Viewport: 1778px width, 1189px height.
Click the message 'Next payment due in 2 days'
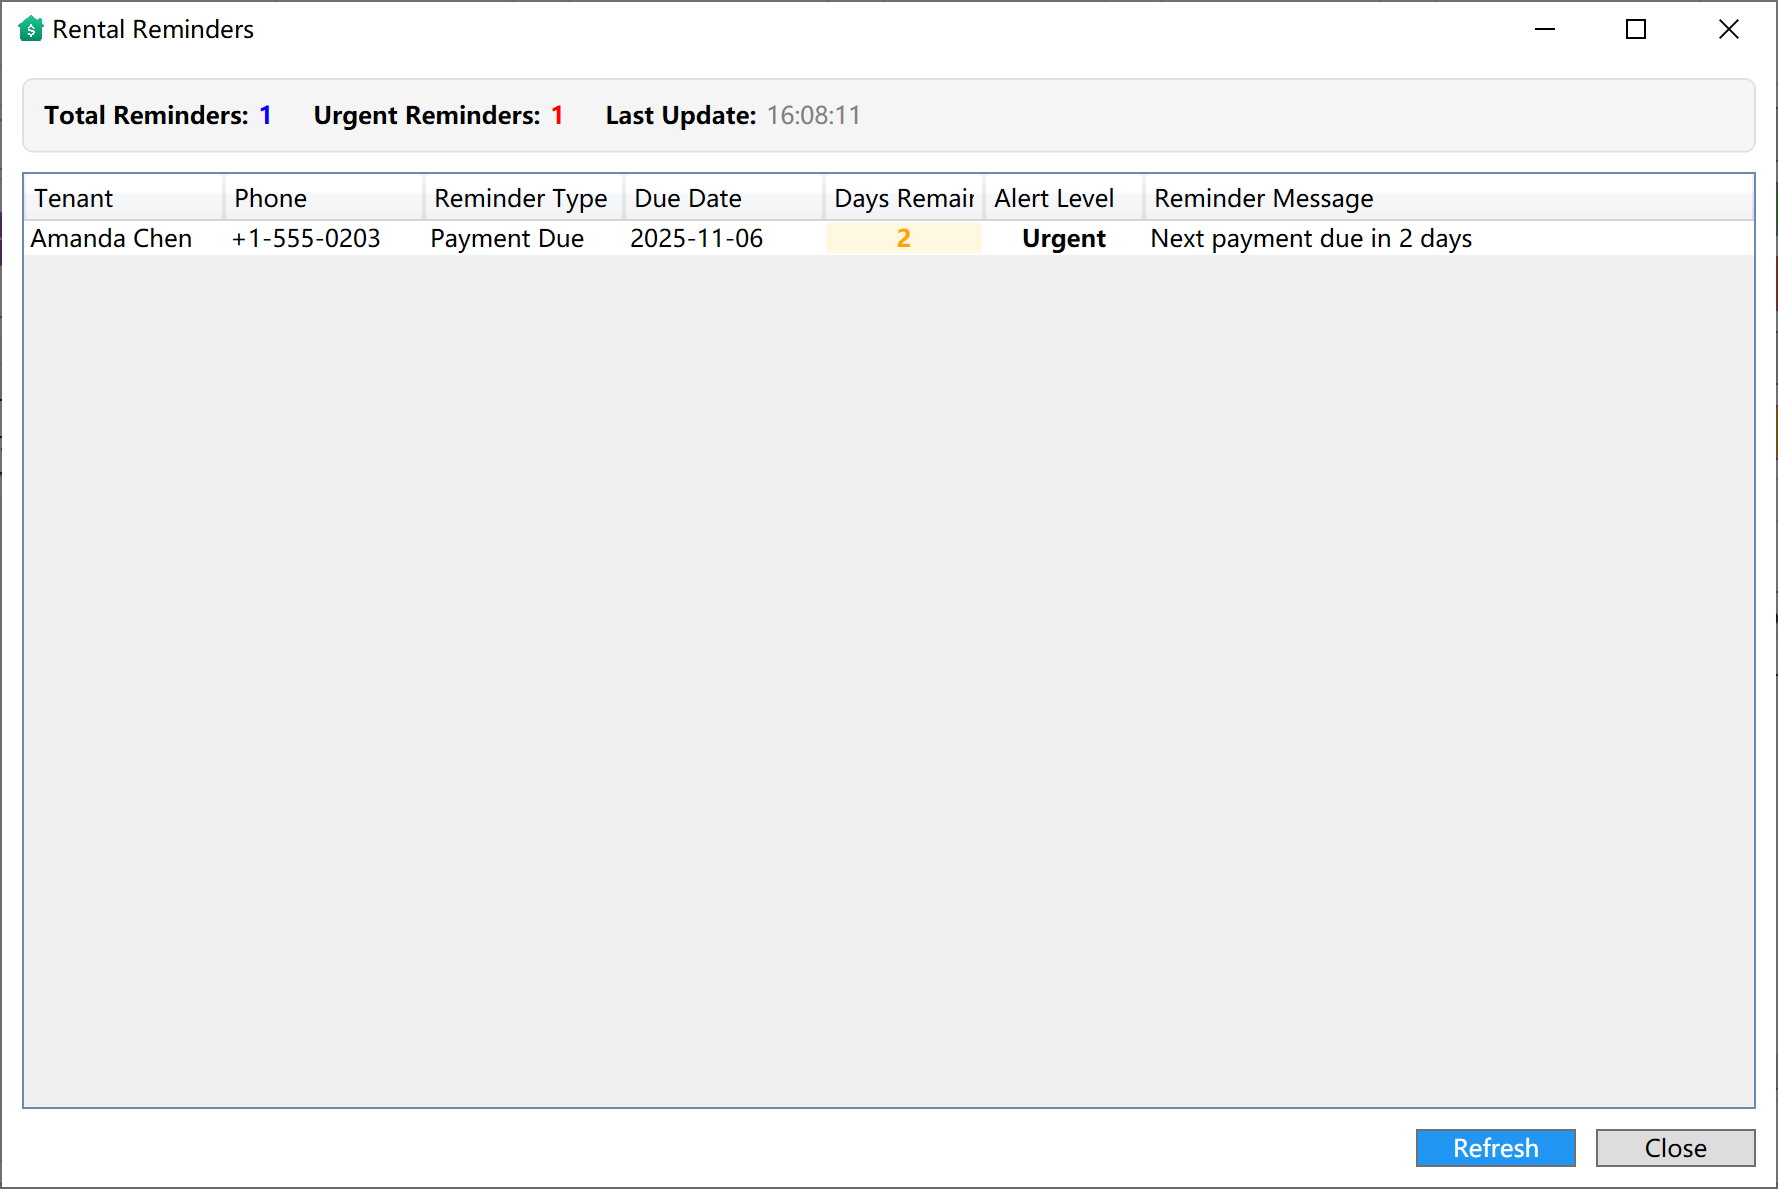coord(1311,238)
